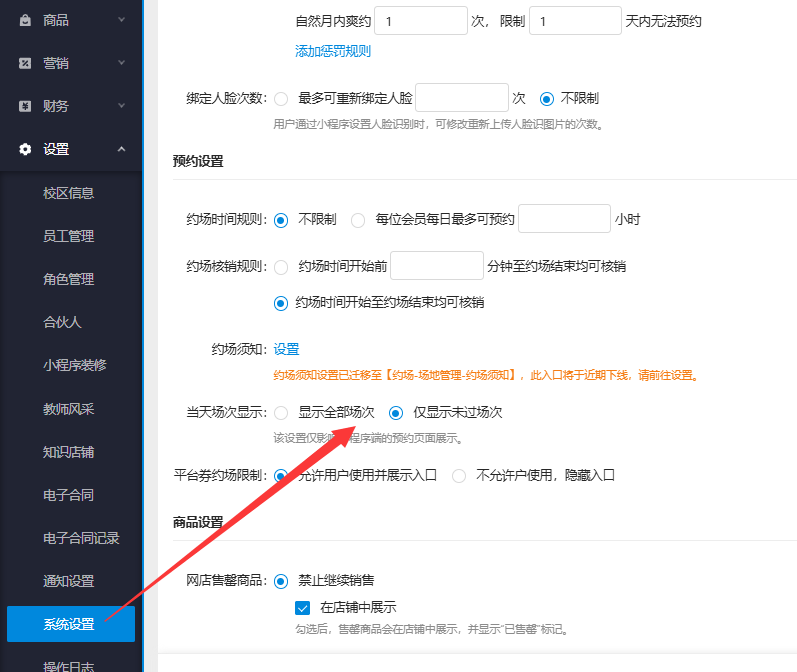The height and width of the screenshot is (672, 797).
Task: Open 通知设置 in the sidebar
Action: (x=69, y=581)
